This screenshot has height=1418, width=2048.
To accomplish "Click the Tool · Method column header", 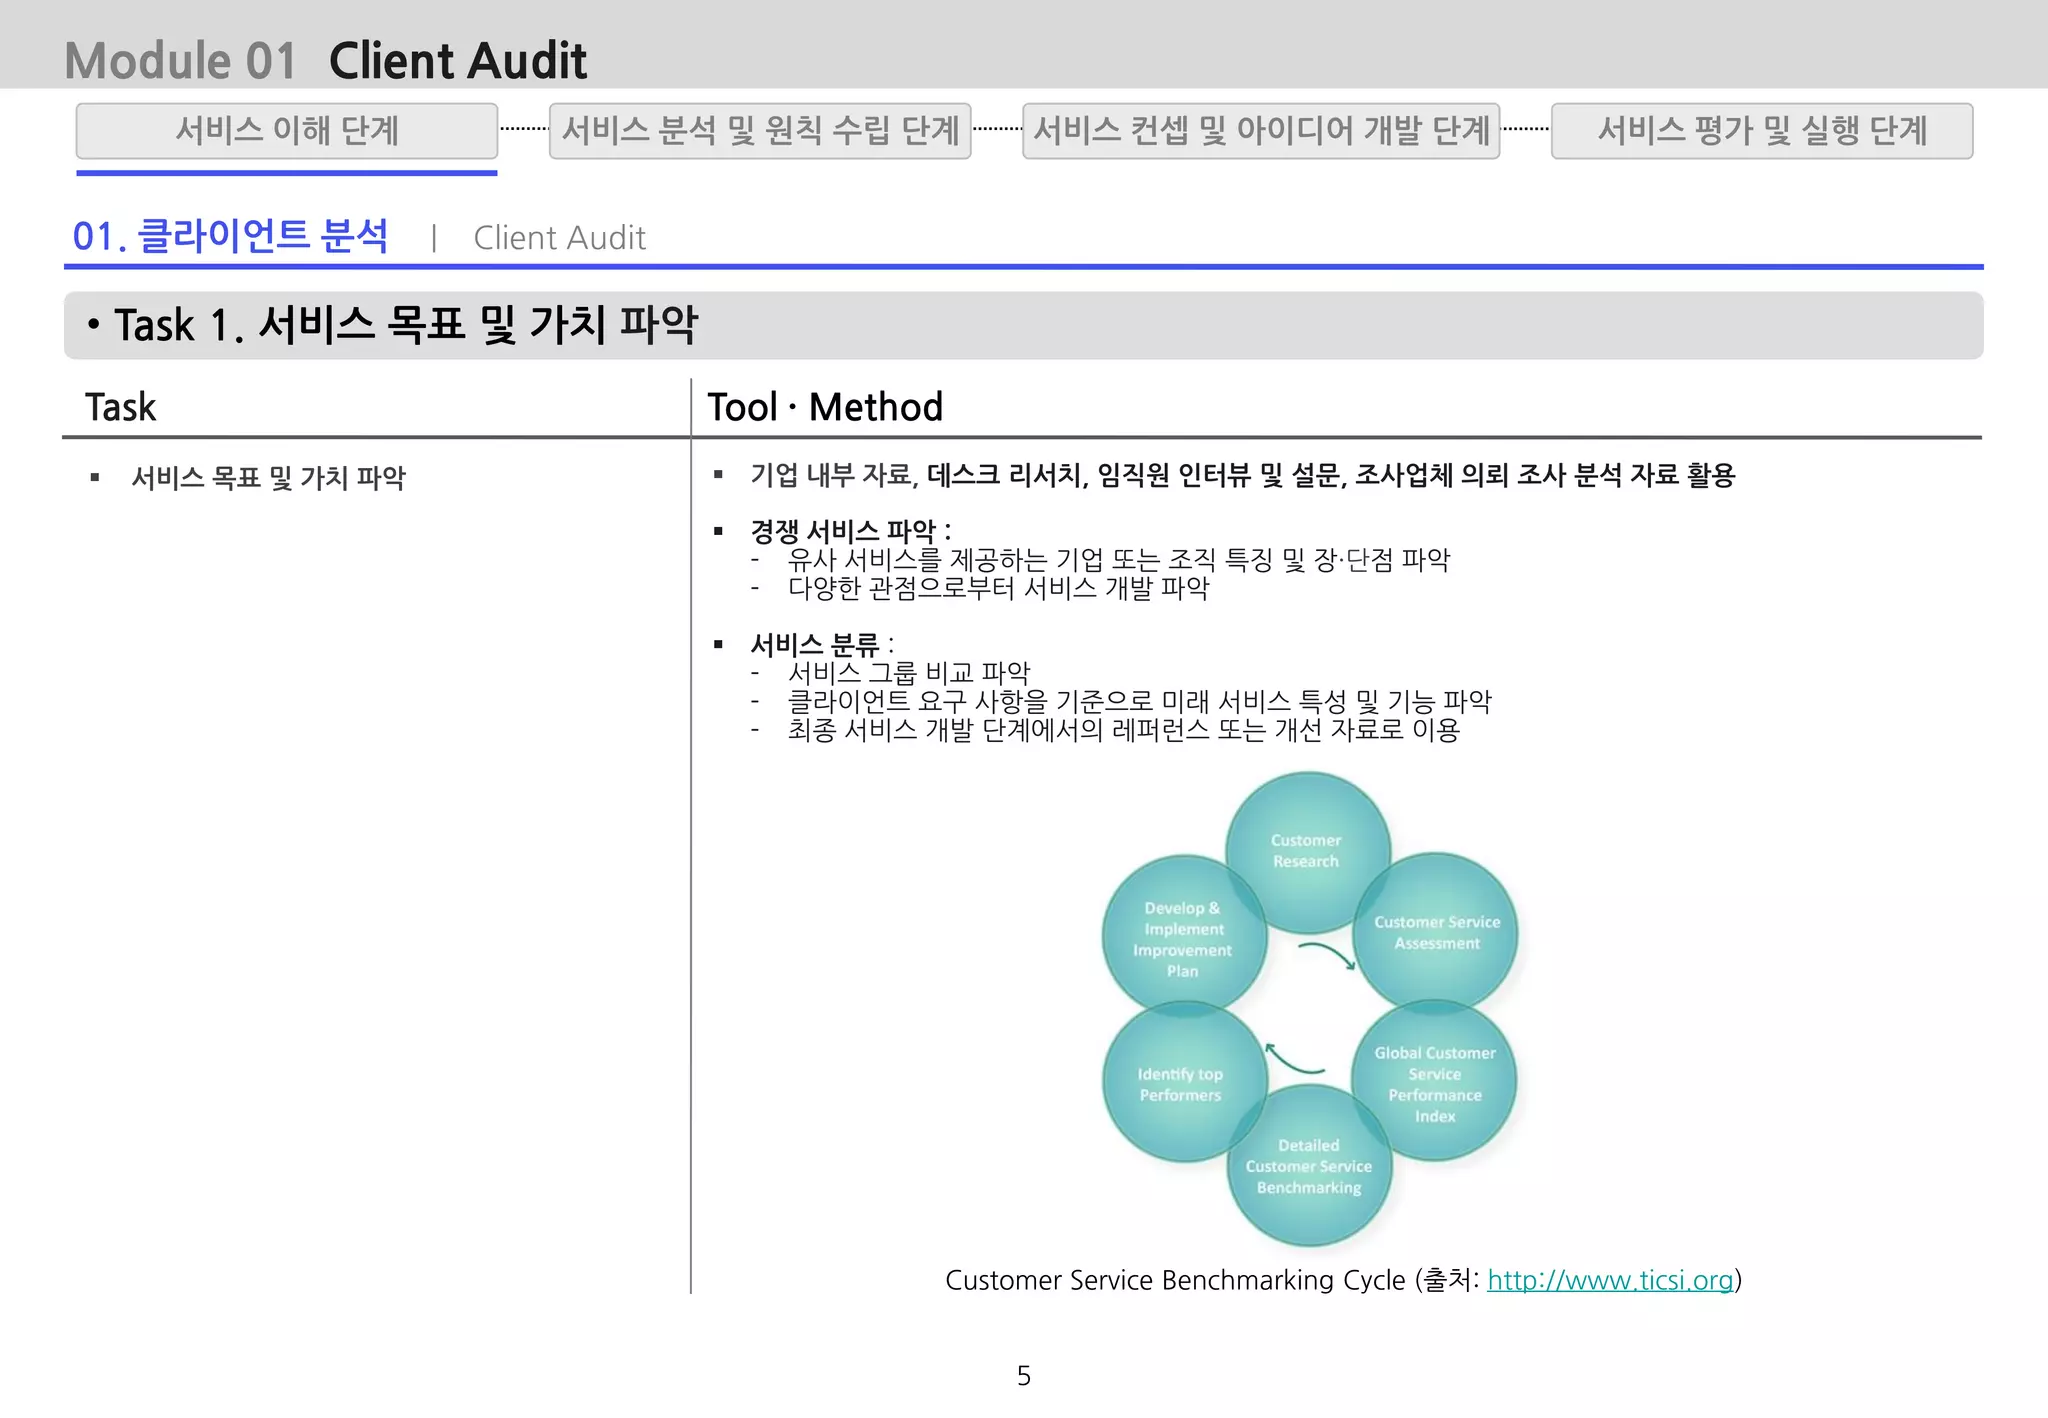I will coord(825,407).
